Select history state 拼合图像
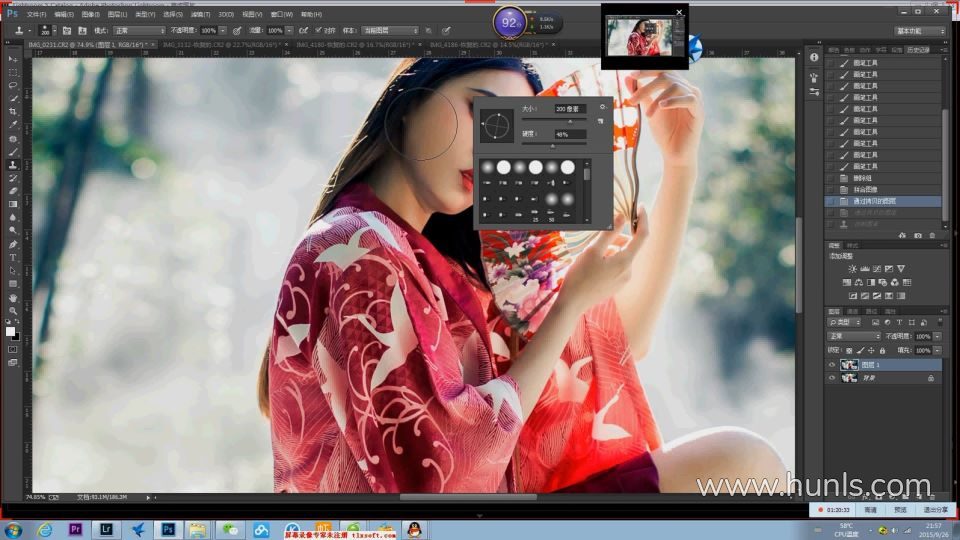Image resolution: width=960 pixels, height=540 pixels. 884,190
